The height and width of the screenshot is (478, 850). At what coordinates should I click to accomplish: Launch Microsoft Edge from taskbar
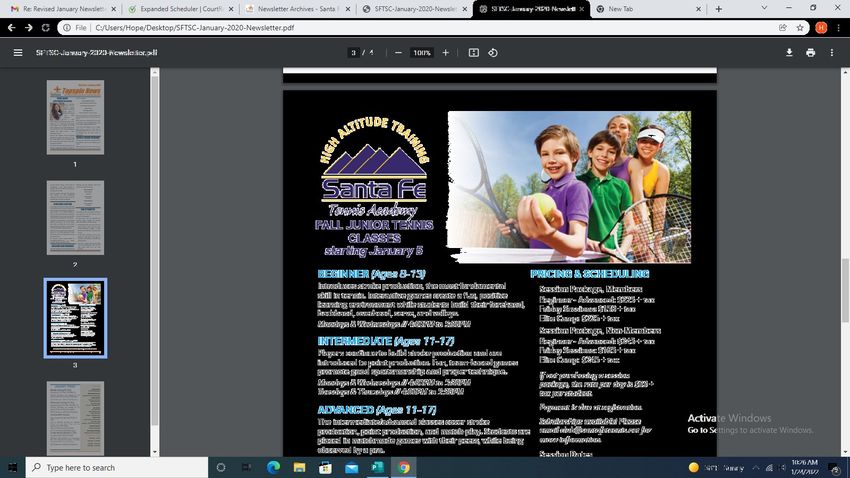pyautogui.click(x=273, y=467)
